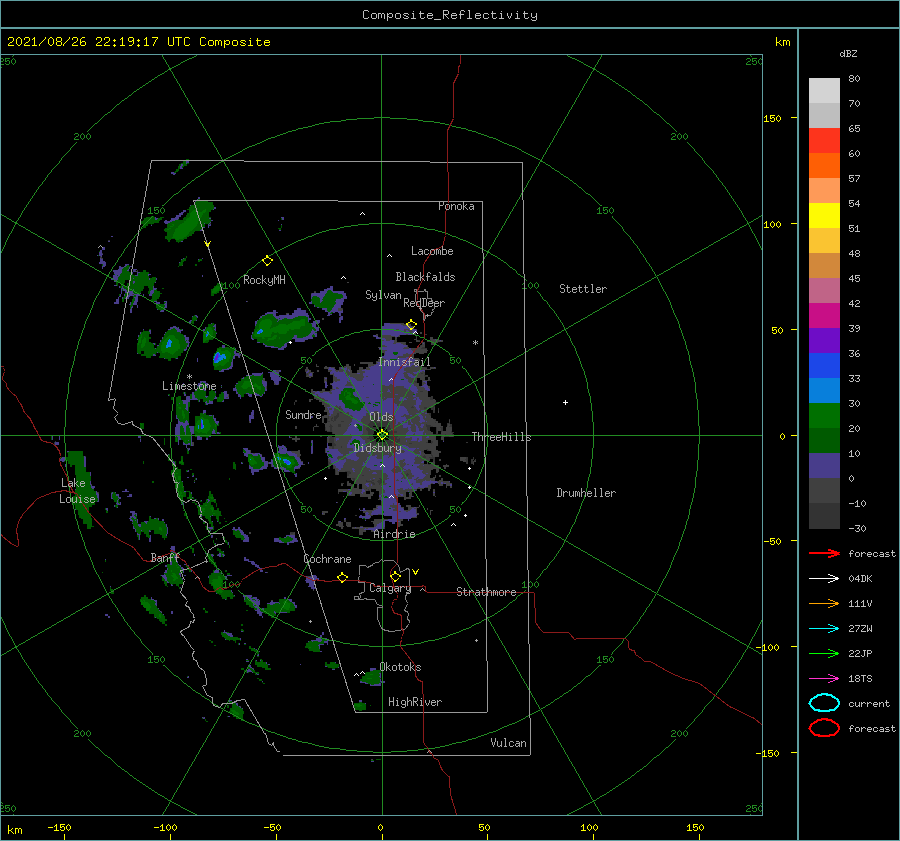900x841 pixels.
Task: Click the Banff town label
Action: click(x=165, y=557)
